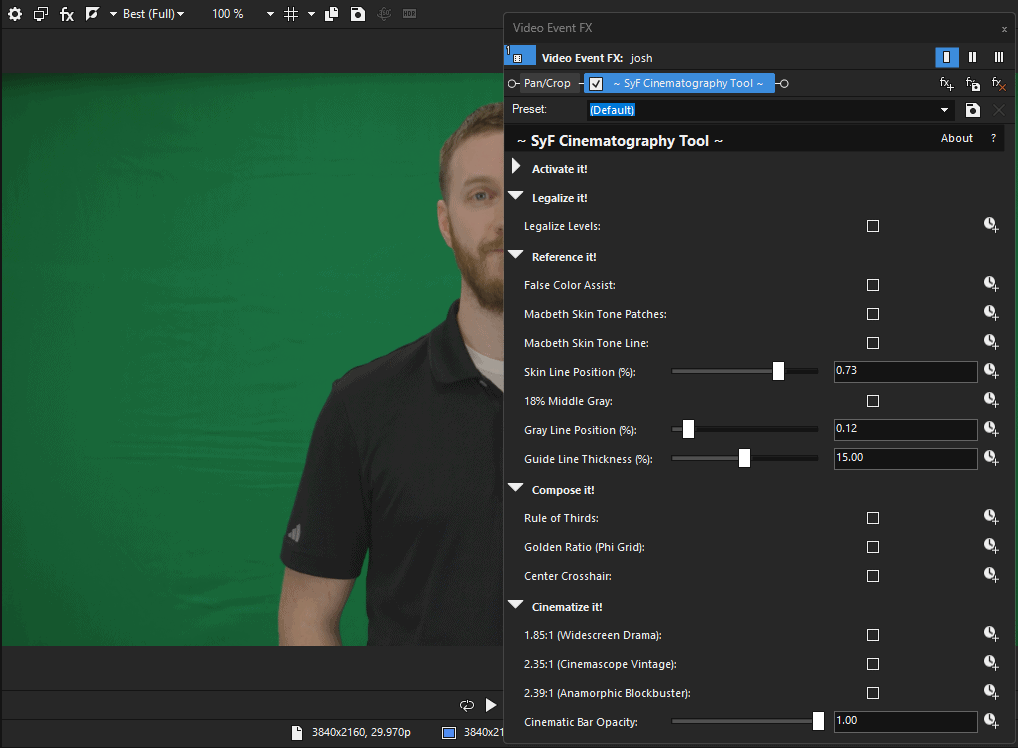
Task: Enable the Legalize Levels checkbox
Action: 872,226
